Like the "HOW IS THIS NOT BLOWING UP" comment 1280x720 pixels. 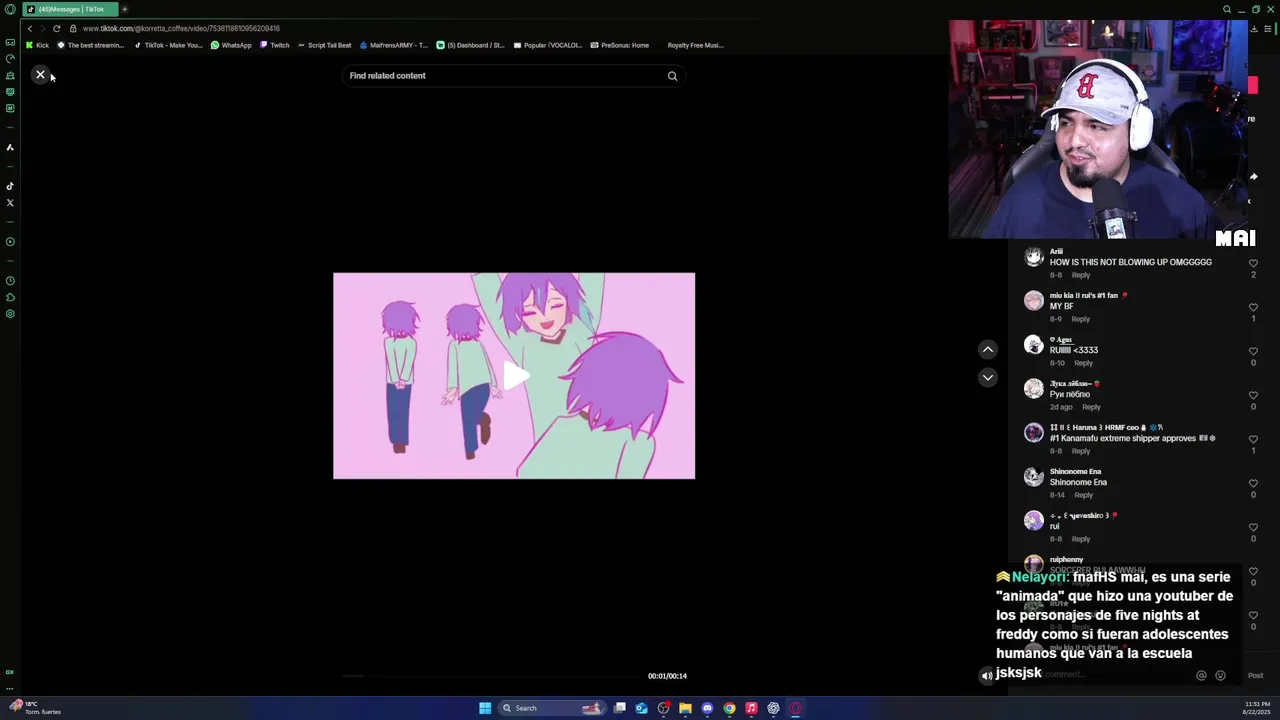pyautogui.click(x=1253, y=263)
